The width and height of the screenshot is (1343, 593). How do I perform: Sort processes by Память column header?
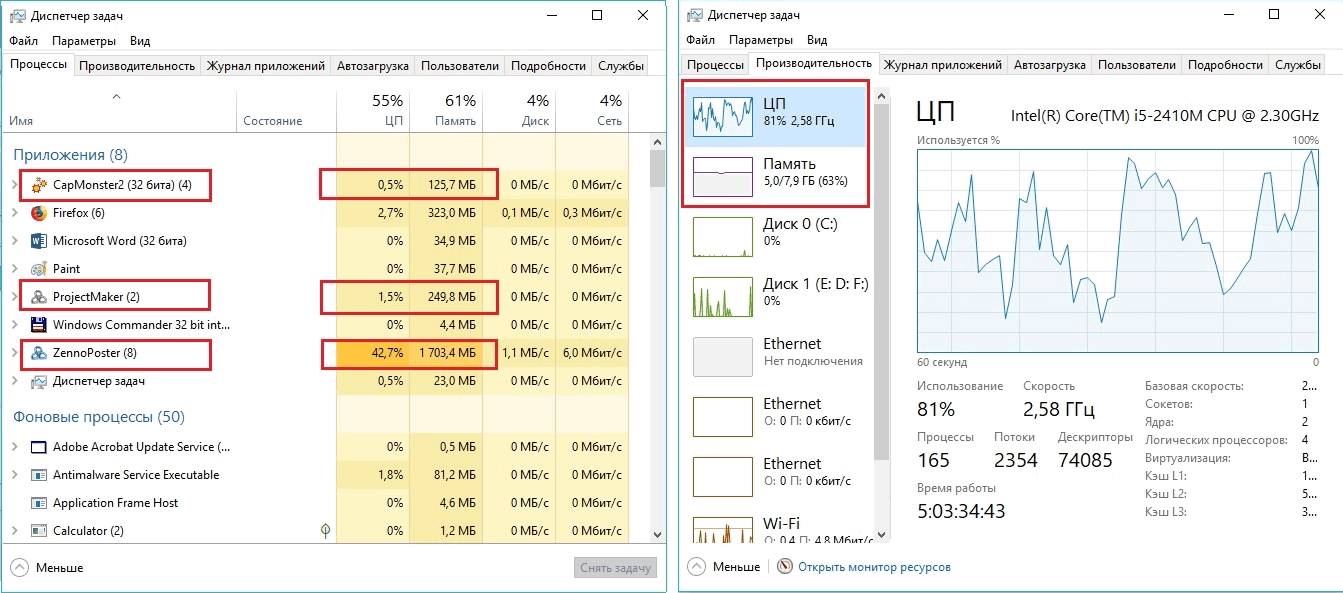(446, 110)
